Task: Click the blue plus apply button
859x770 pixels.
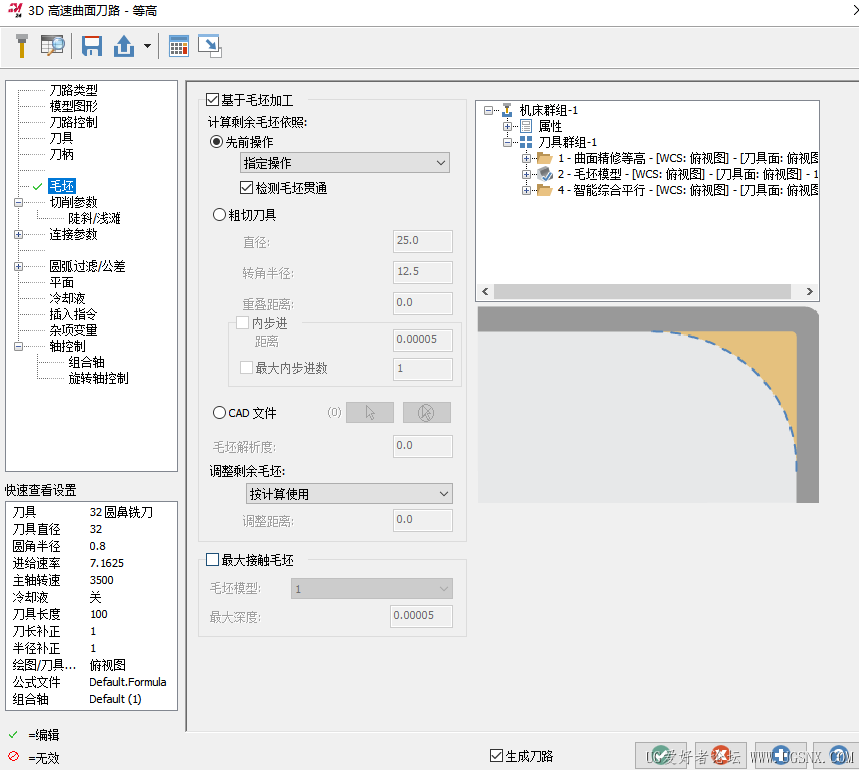Action: click(x=781, y=755)
